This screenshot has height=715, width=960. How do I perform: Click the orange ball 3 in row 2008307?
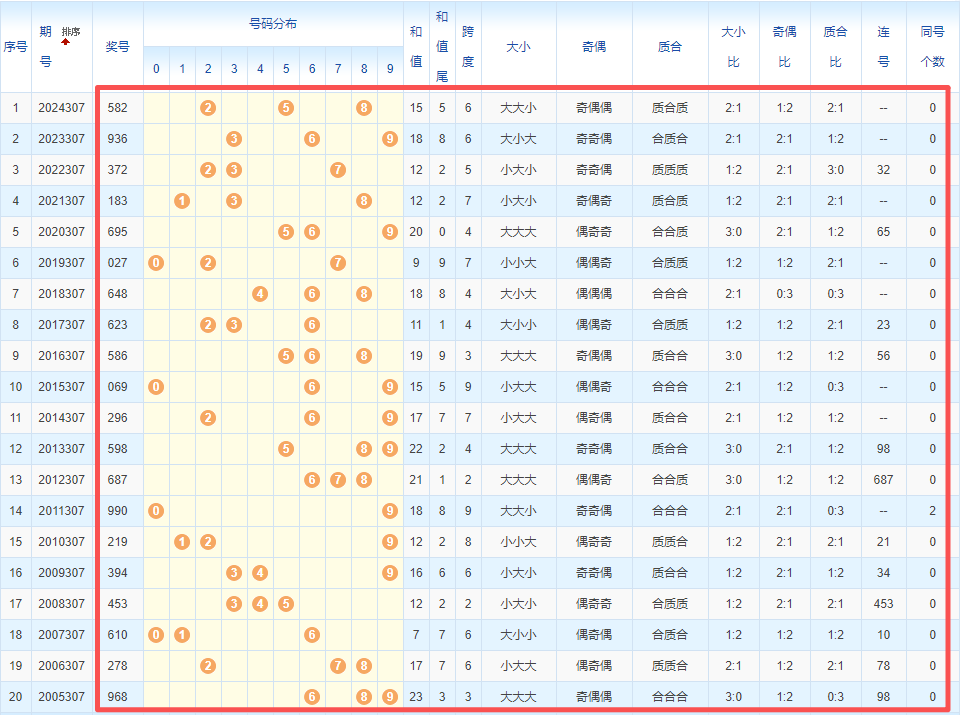pos(234,604)
